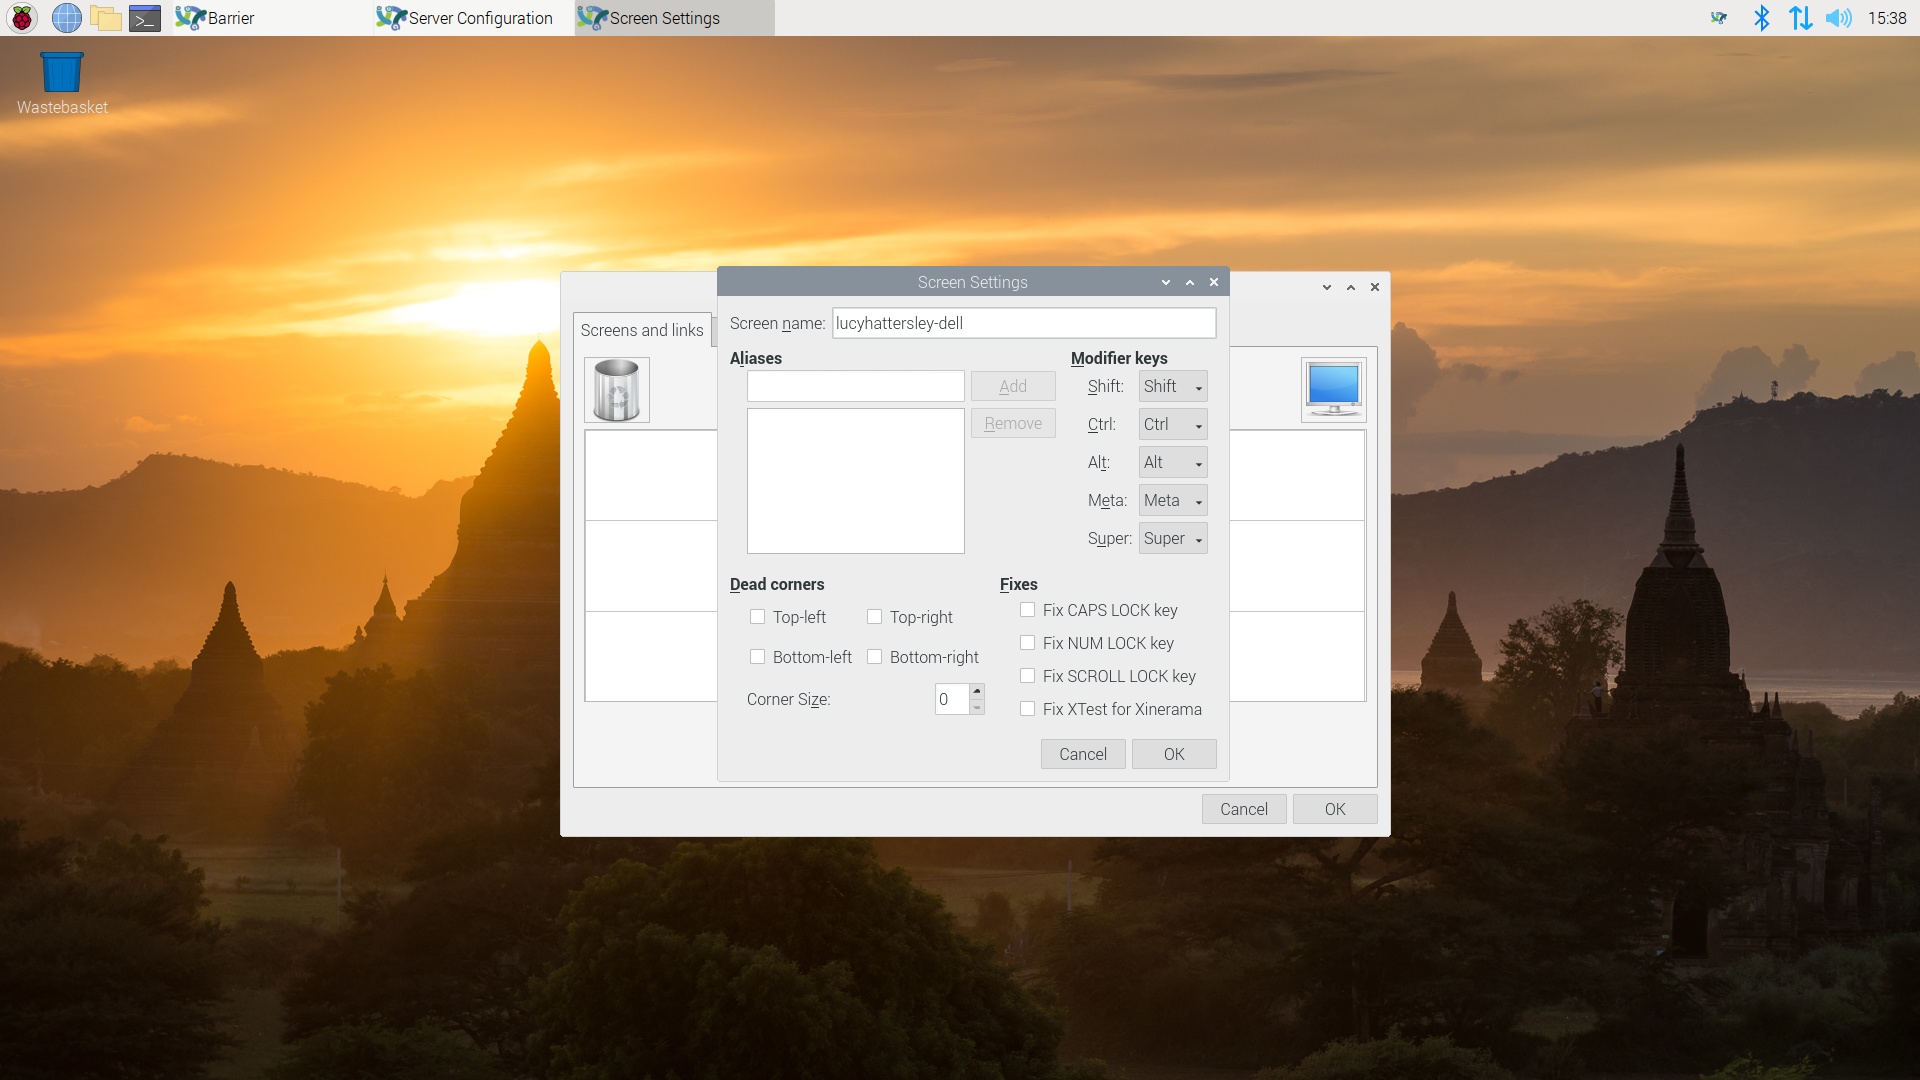Viewport: 1920px width, 1080px height.
Task: Open the volume control in system tray
Action: 1841,18
